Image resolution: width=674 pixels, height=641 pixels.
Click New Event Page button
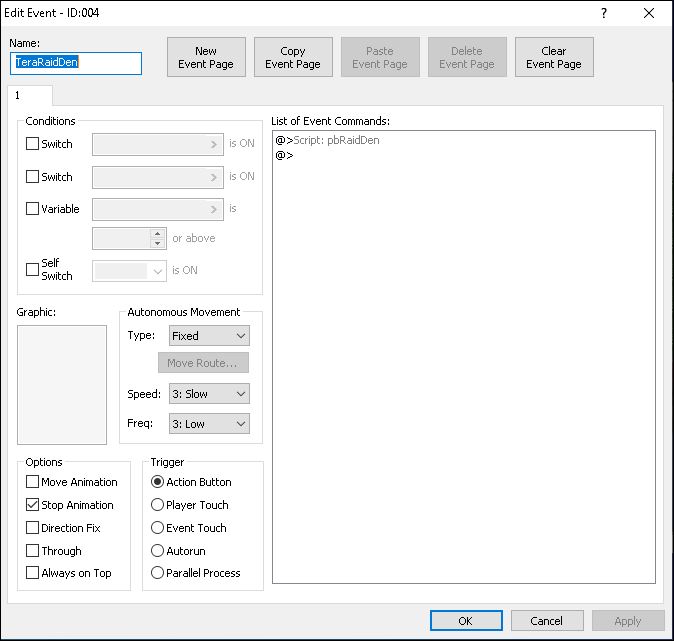click(206, 58)
